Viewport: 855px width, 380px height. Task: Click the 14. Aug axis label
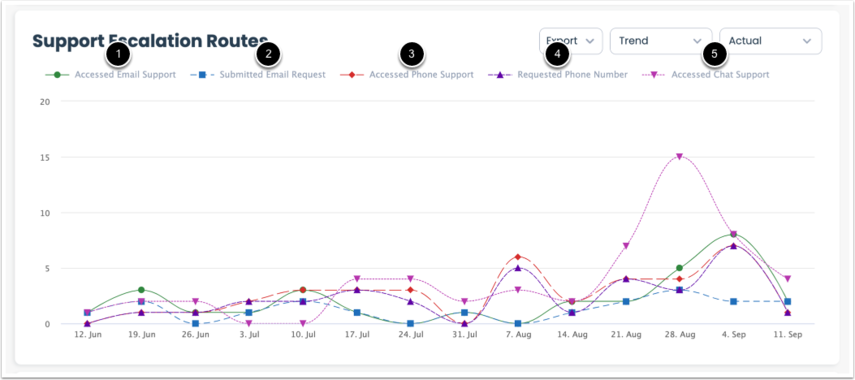point(572,335)
